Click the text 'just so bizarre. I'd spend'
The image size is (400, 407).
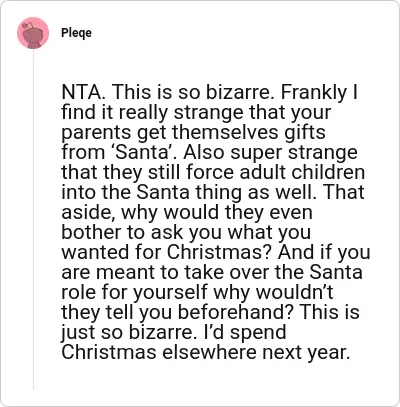[x=174, y=332]
